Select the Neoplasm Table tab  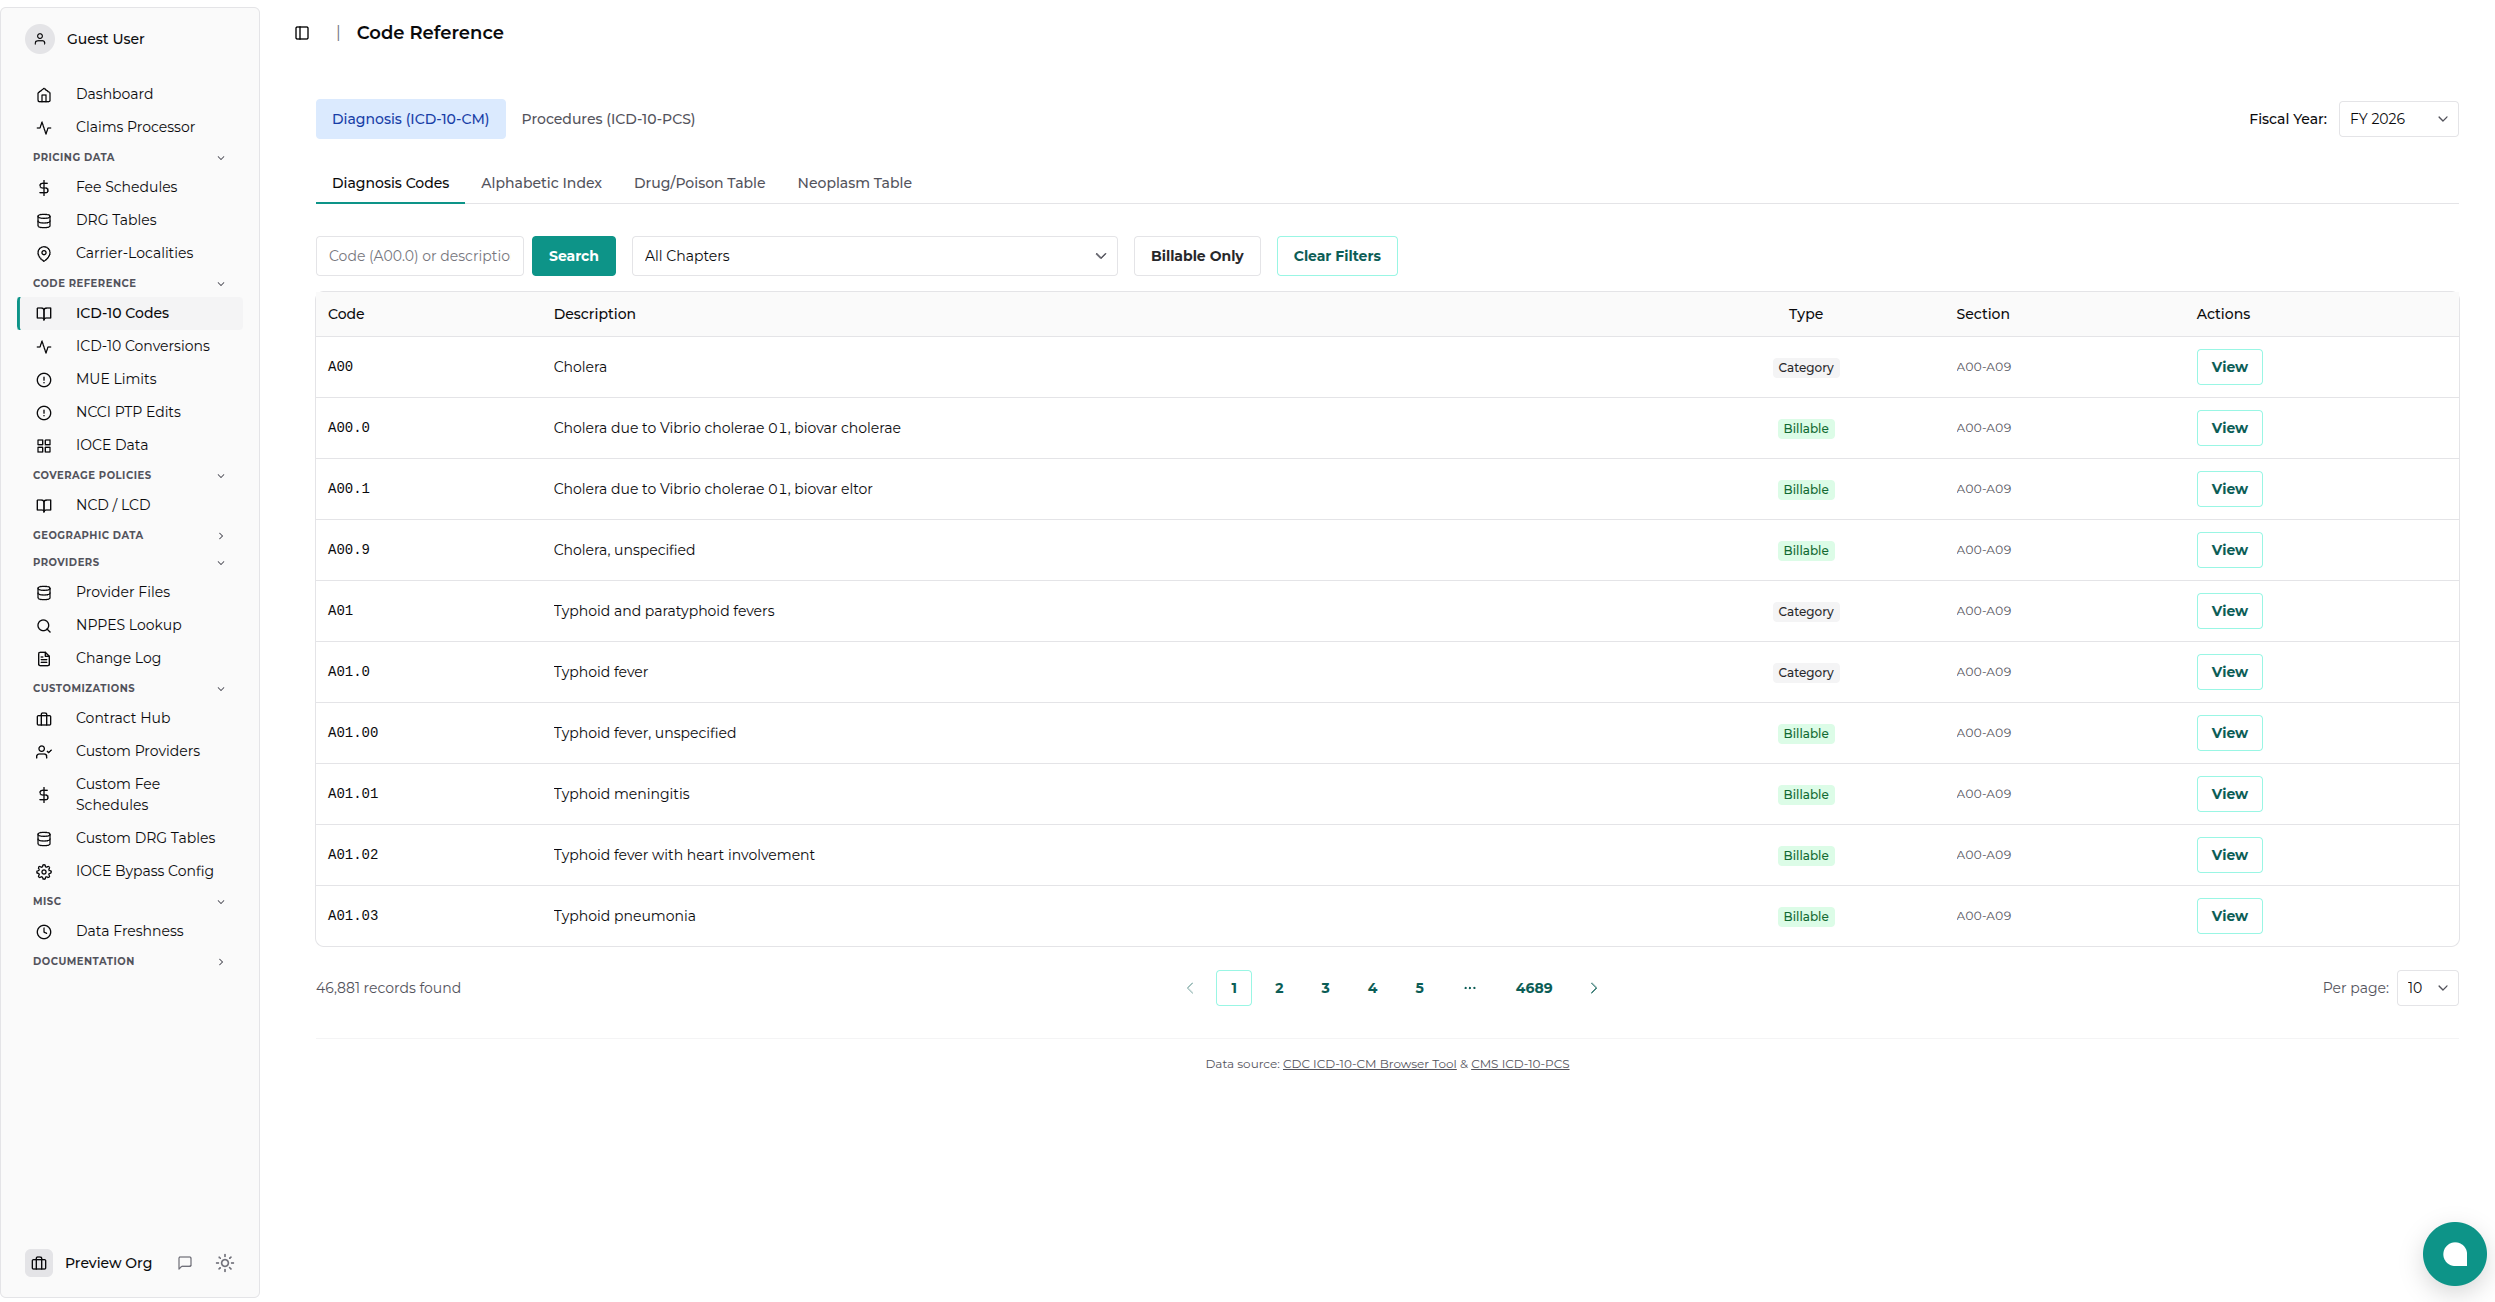(854, 183)
